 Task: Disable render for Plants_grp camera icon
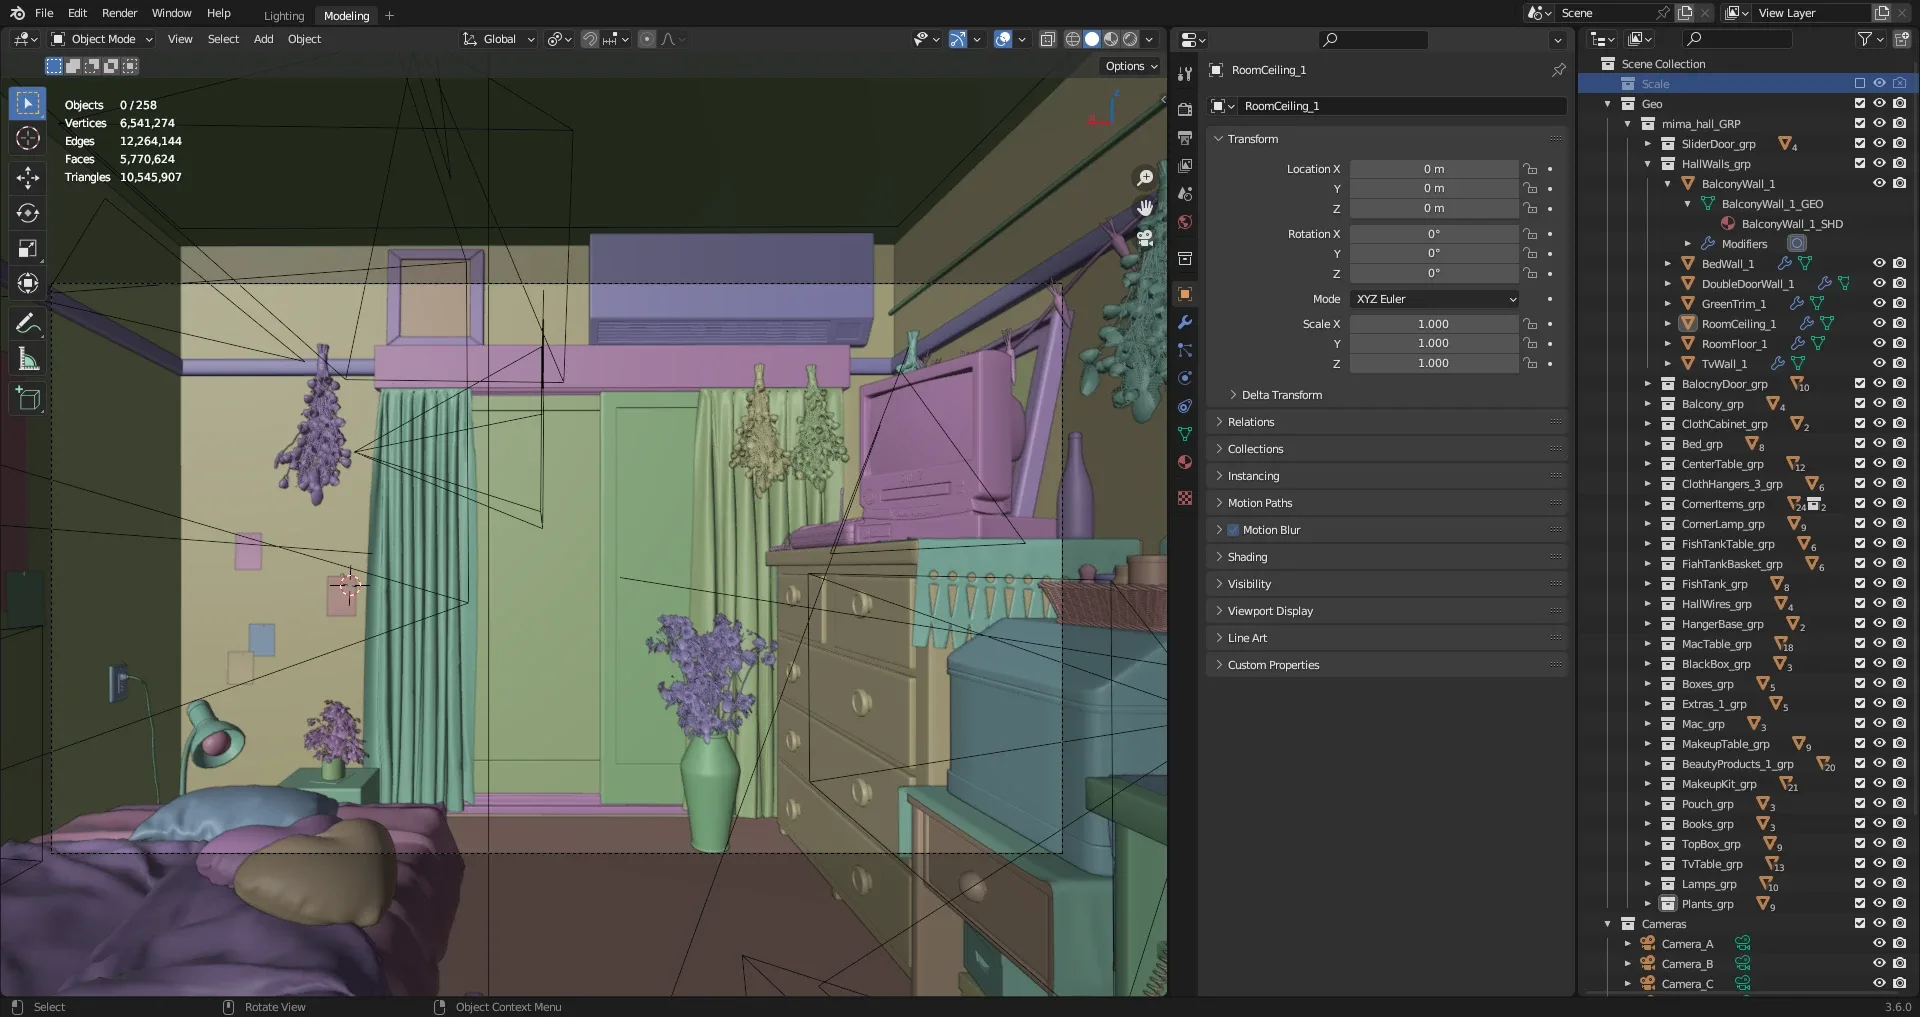pyautogui.click(x=1899, y=903)
